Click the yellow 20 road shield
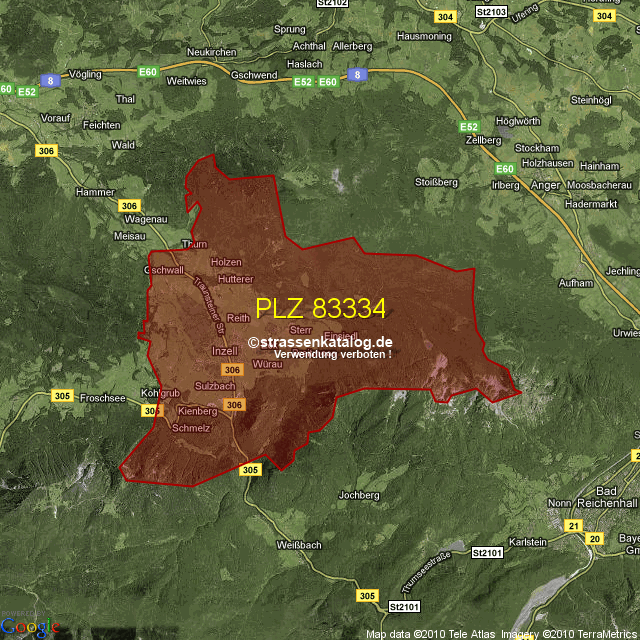The height and width of the screenshot is (640, 640). pos(595,539)
